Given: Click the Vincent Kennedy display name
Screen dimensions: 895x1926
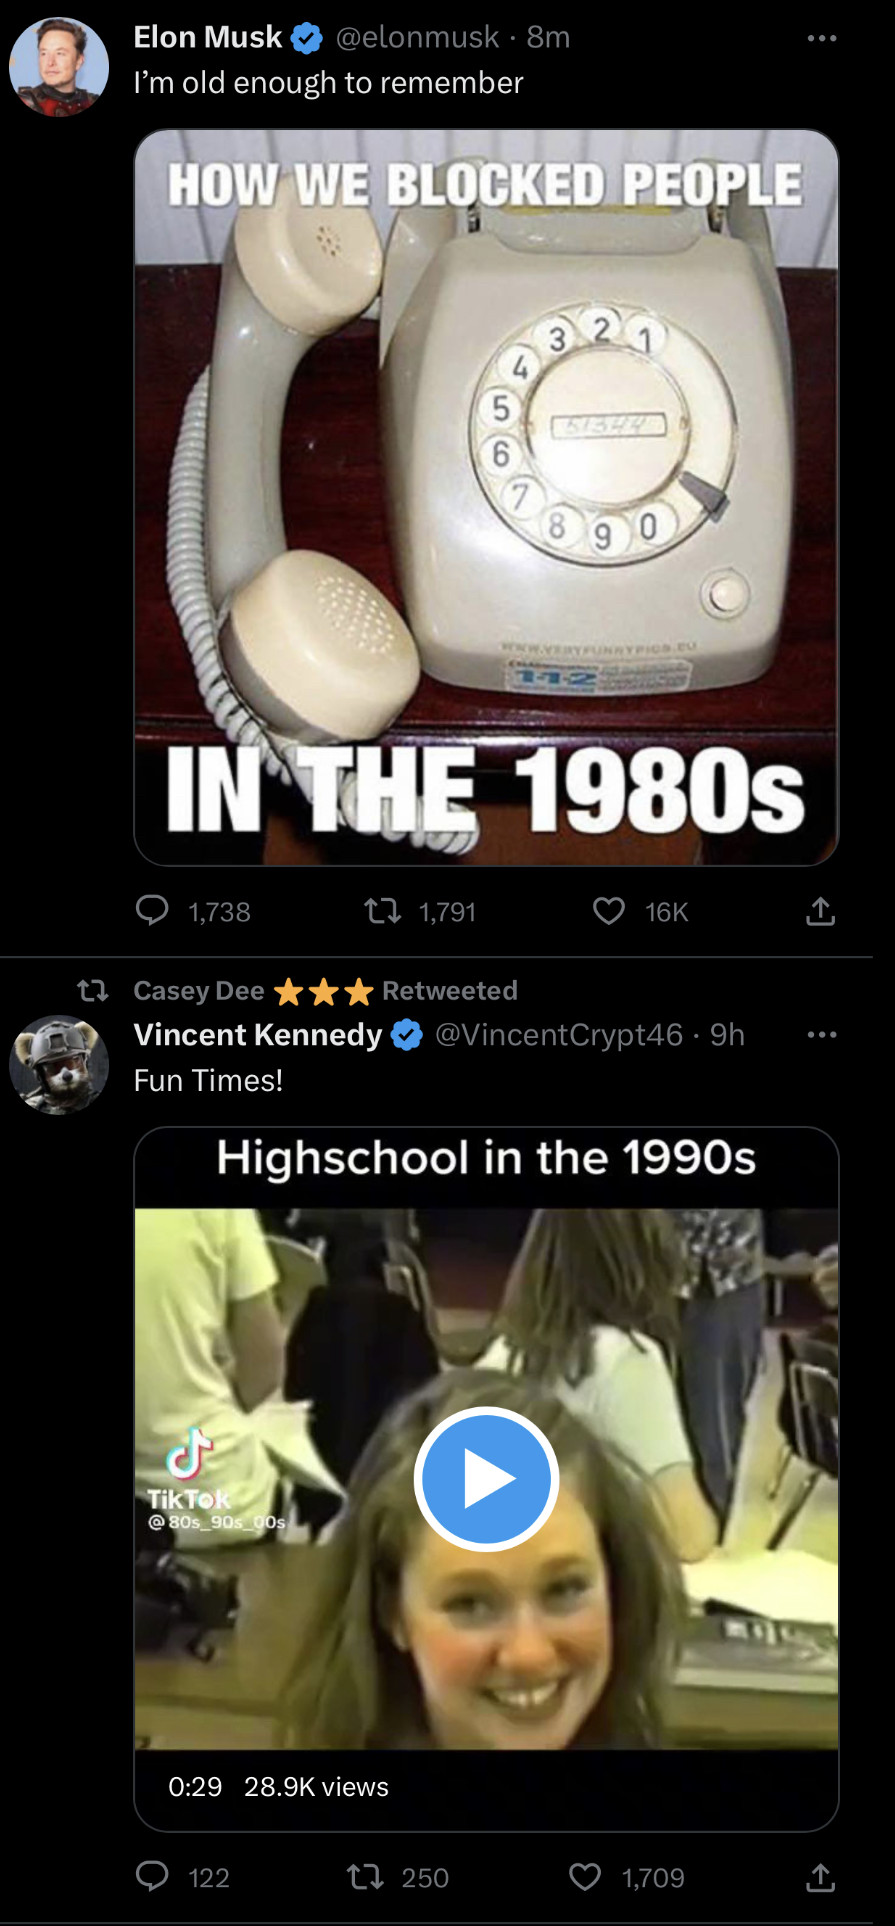Looking at the screenshot, I should pos(258,1034).
